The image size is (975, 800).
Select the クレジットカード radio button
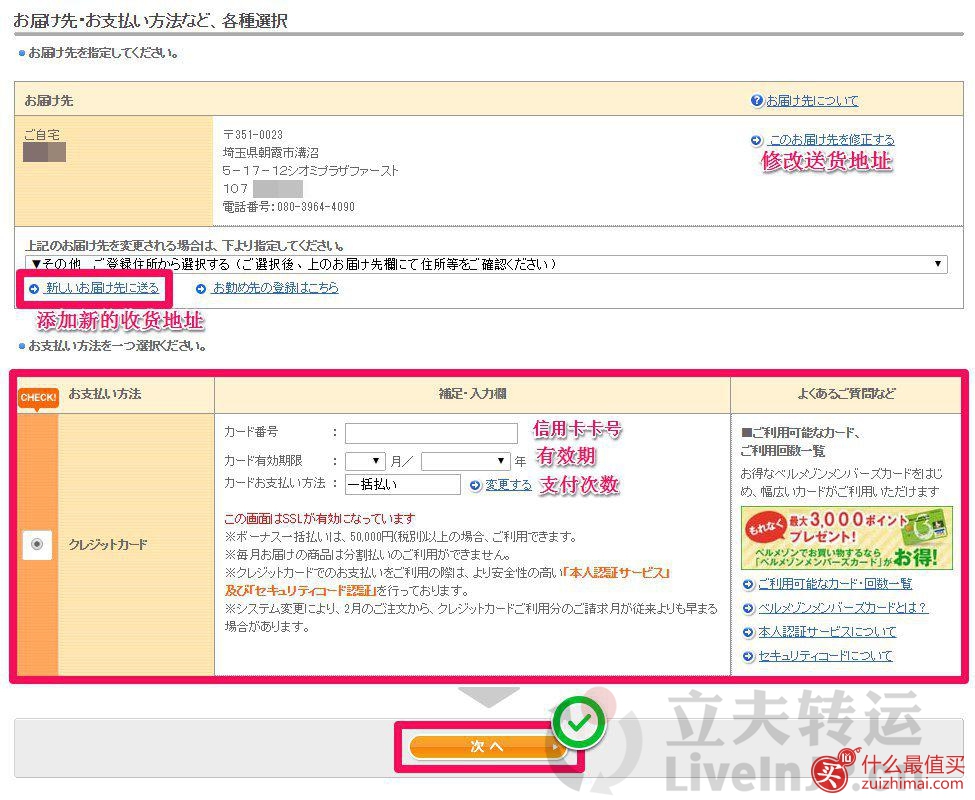coord(37,545)
